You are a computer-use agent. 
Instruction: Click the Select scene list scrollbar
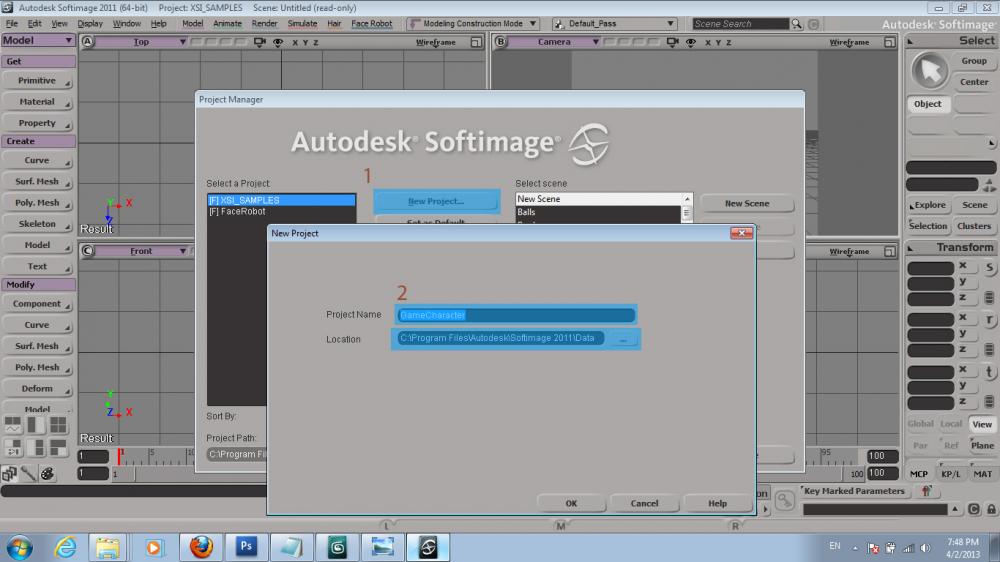click(x=687, y=209)
